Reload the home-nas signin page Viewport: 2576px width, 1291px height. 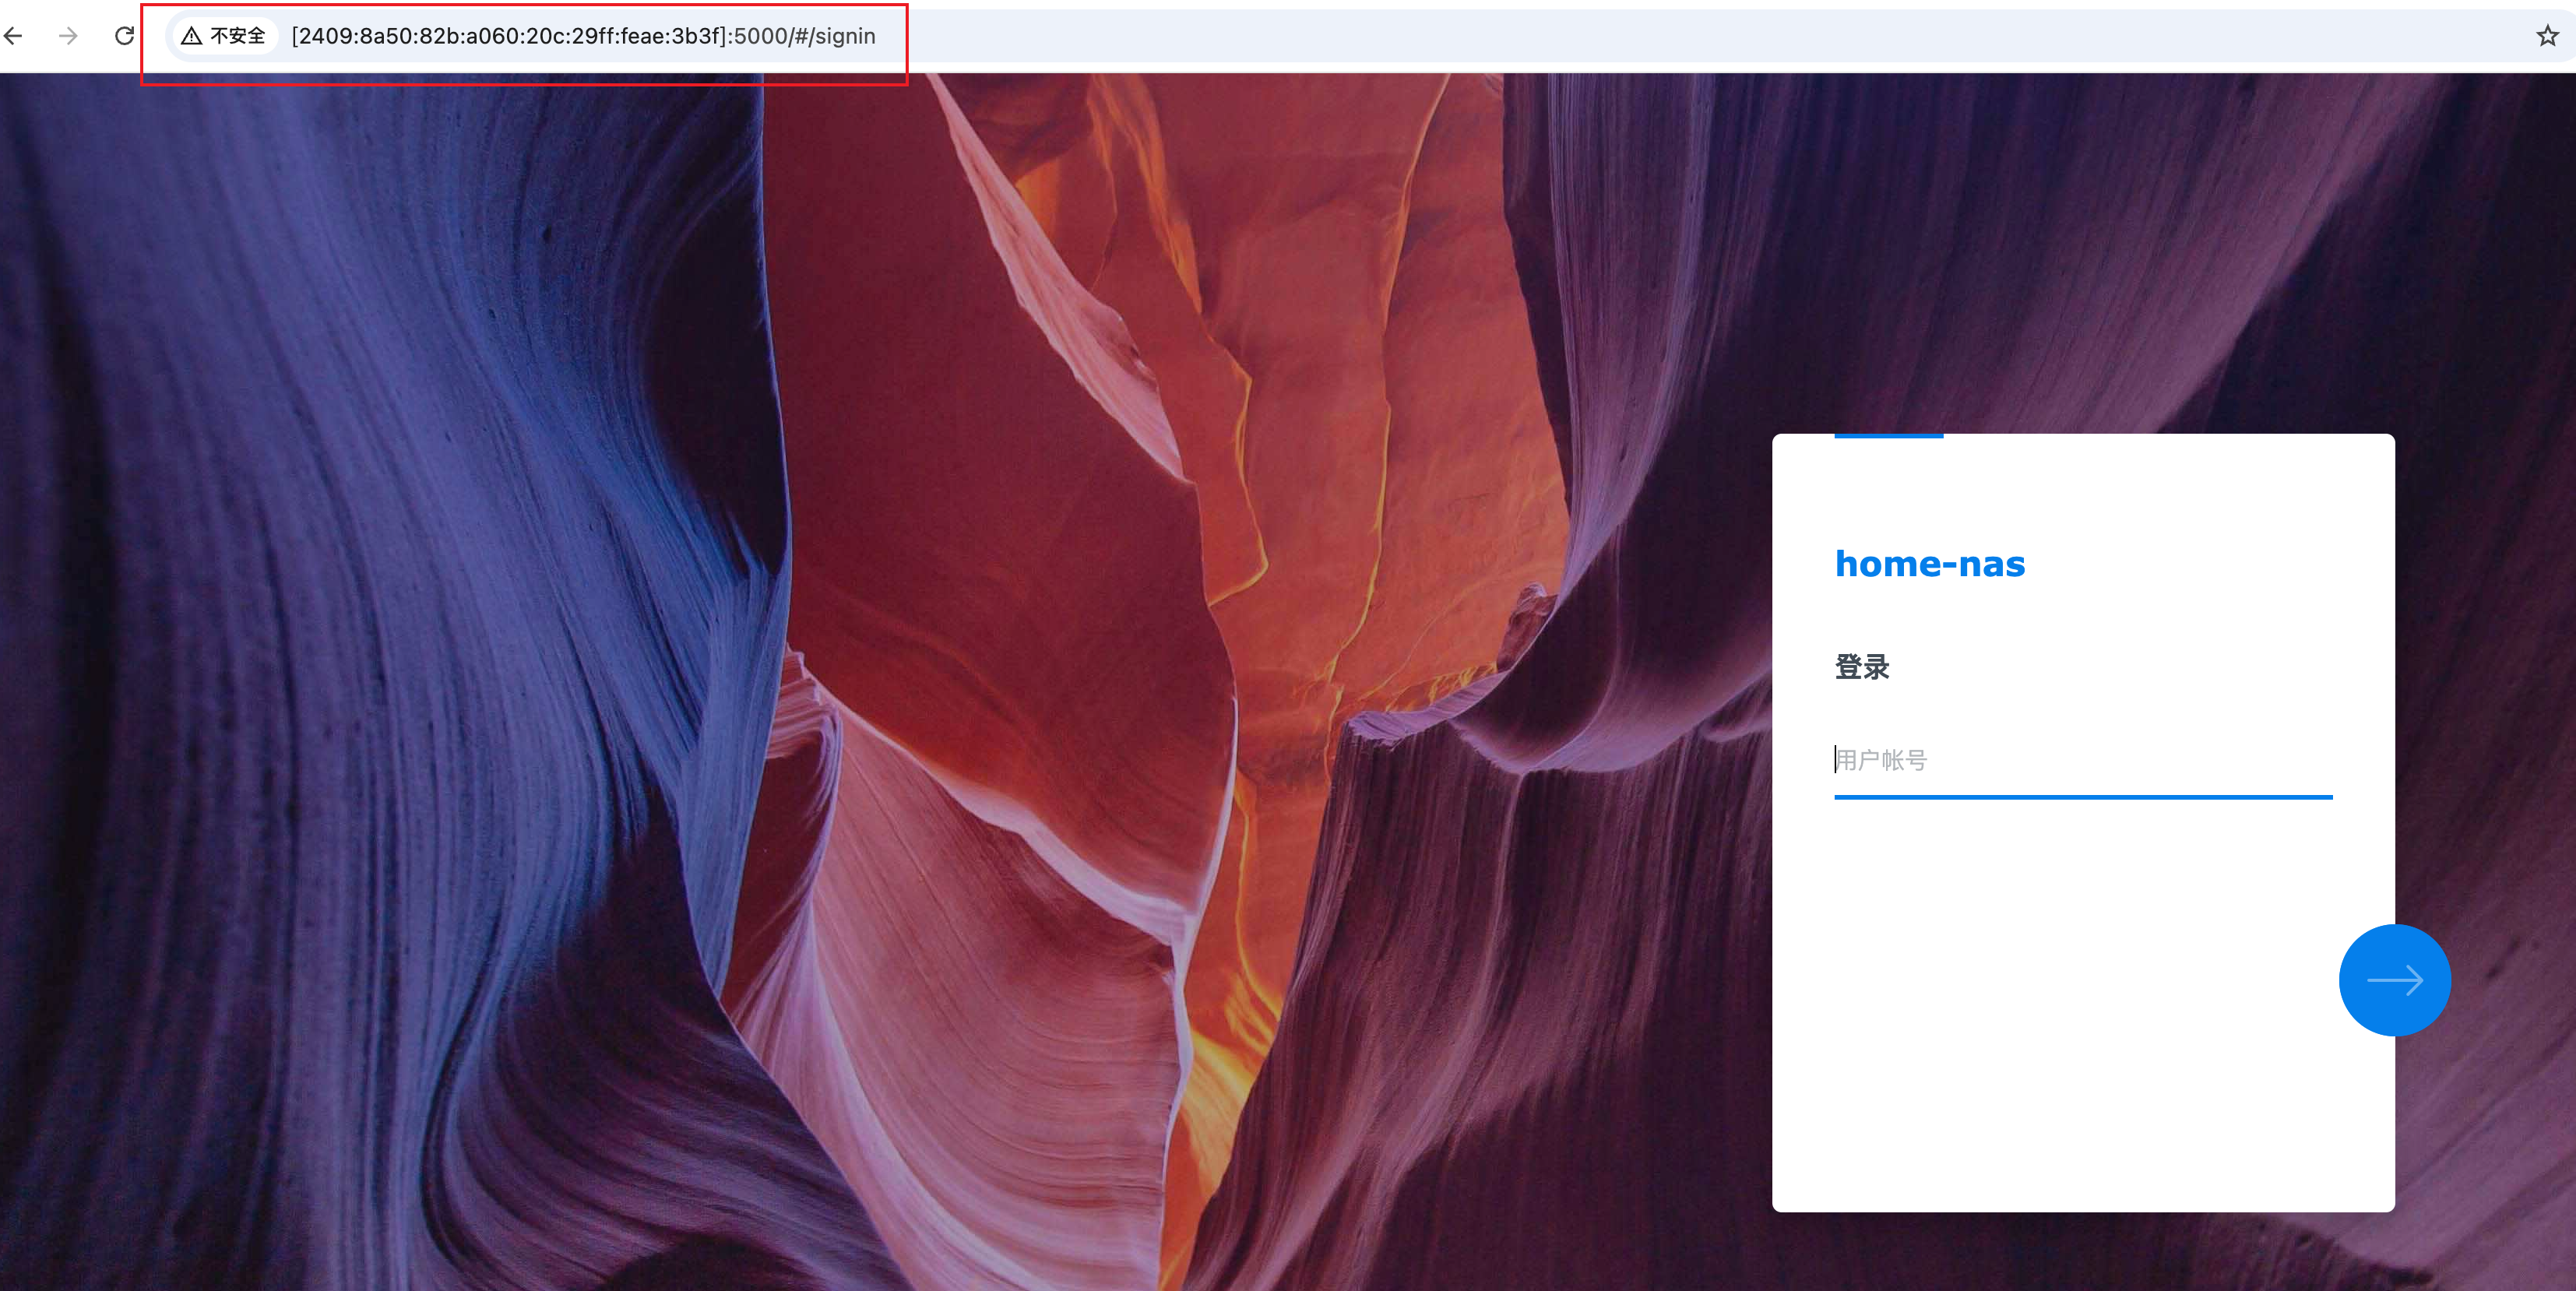(x=124, y=36)
